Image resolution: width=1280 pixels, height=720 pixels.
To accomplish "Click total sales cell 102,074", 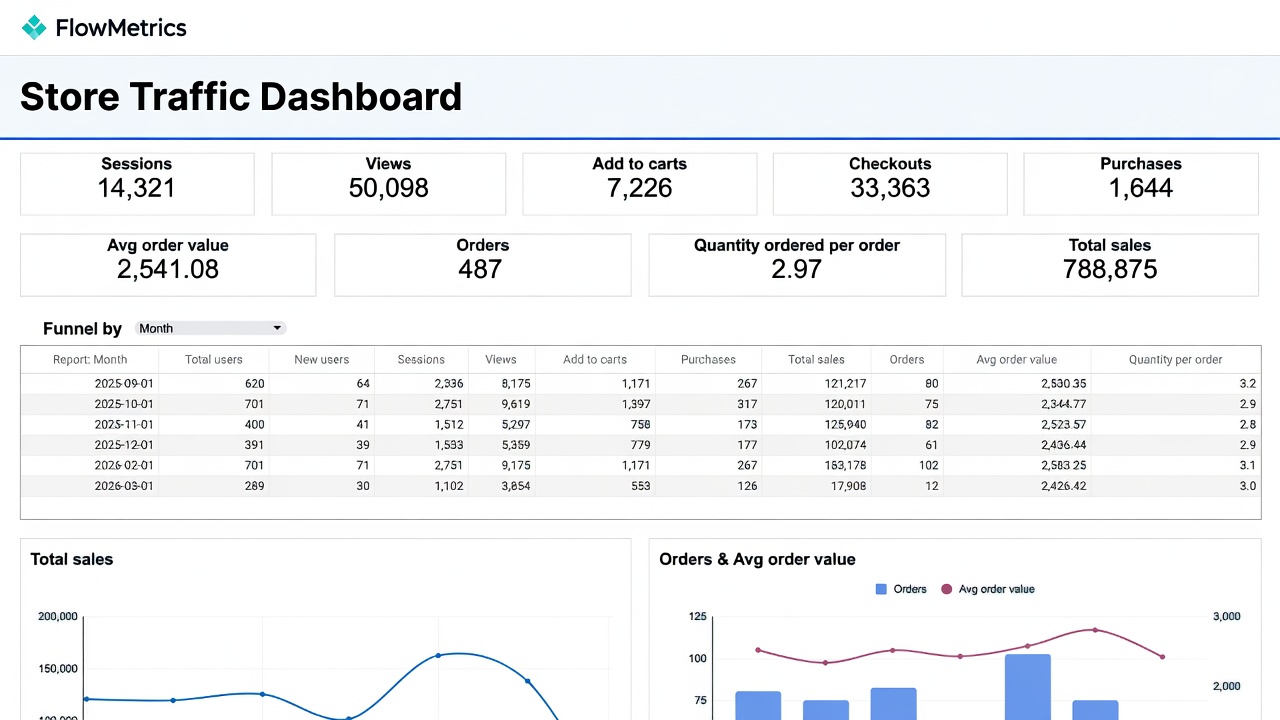I will point(845,445).
